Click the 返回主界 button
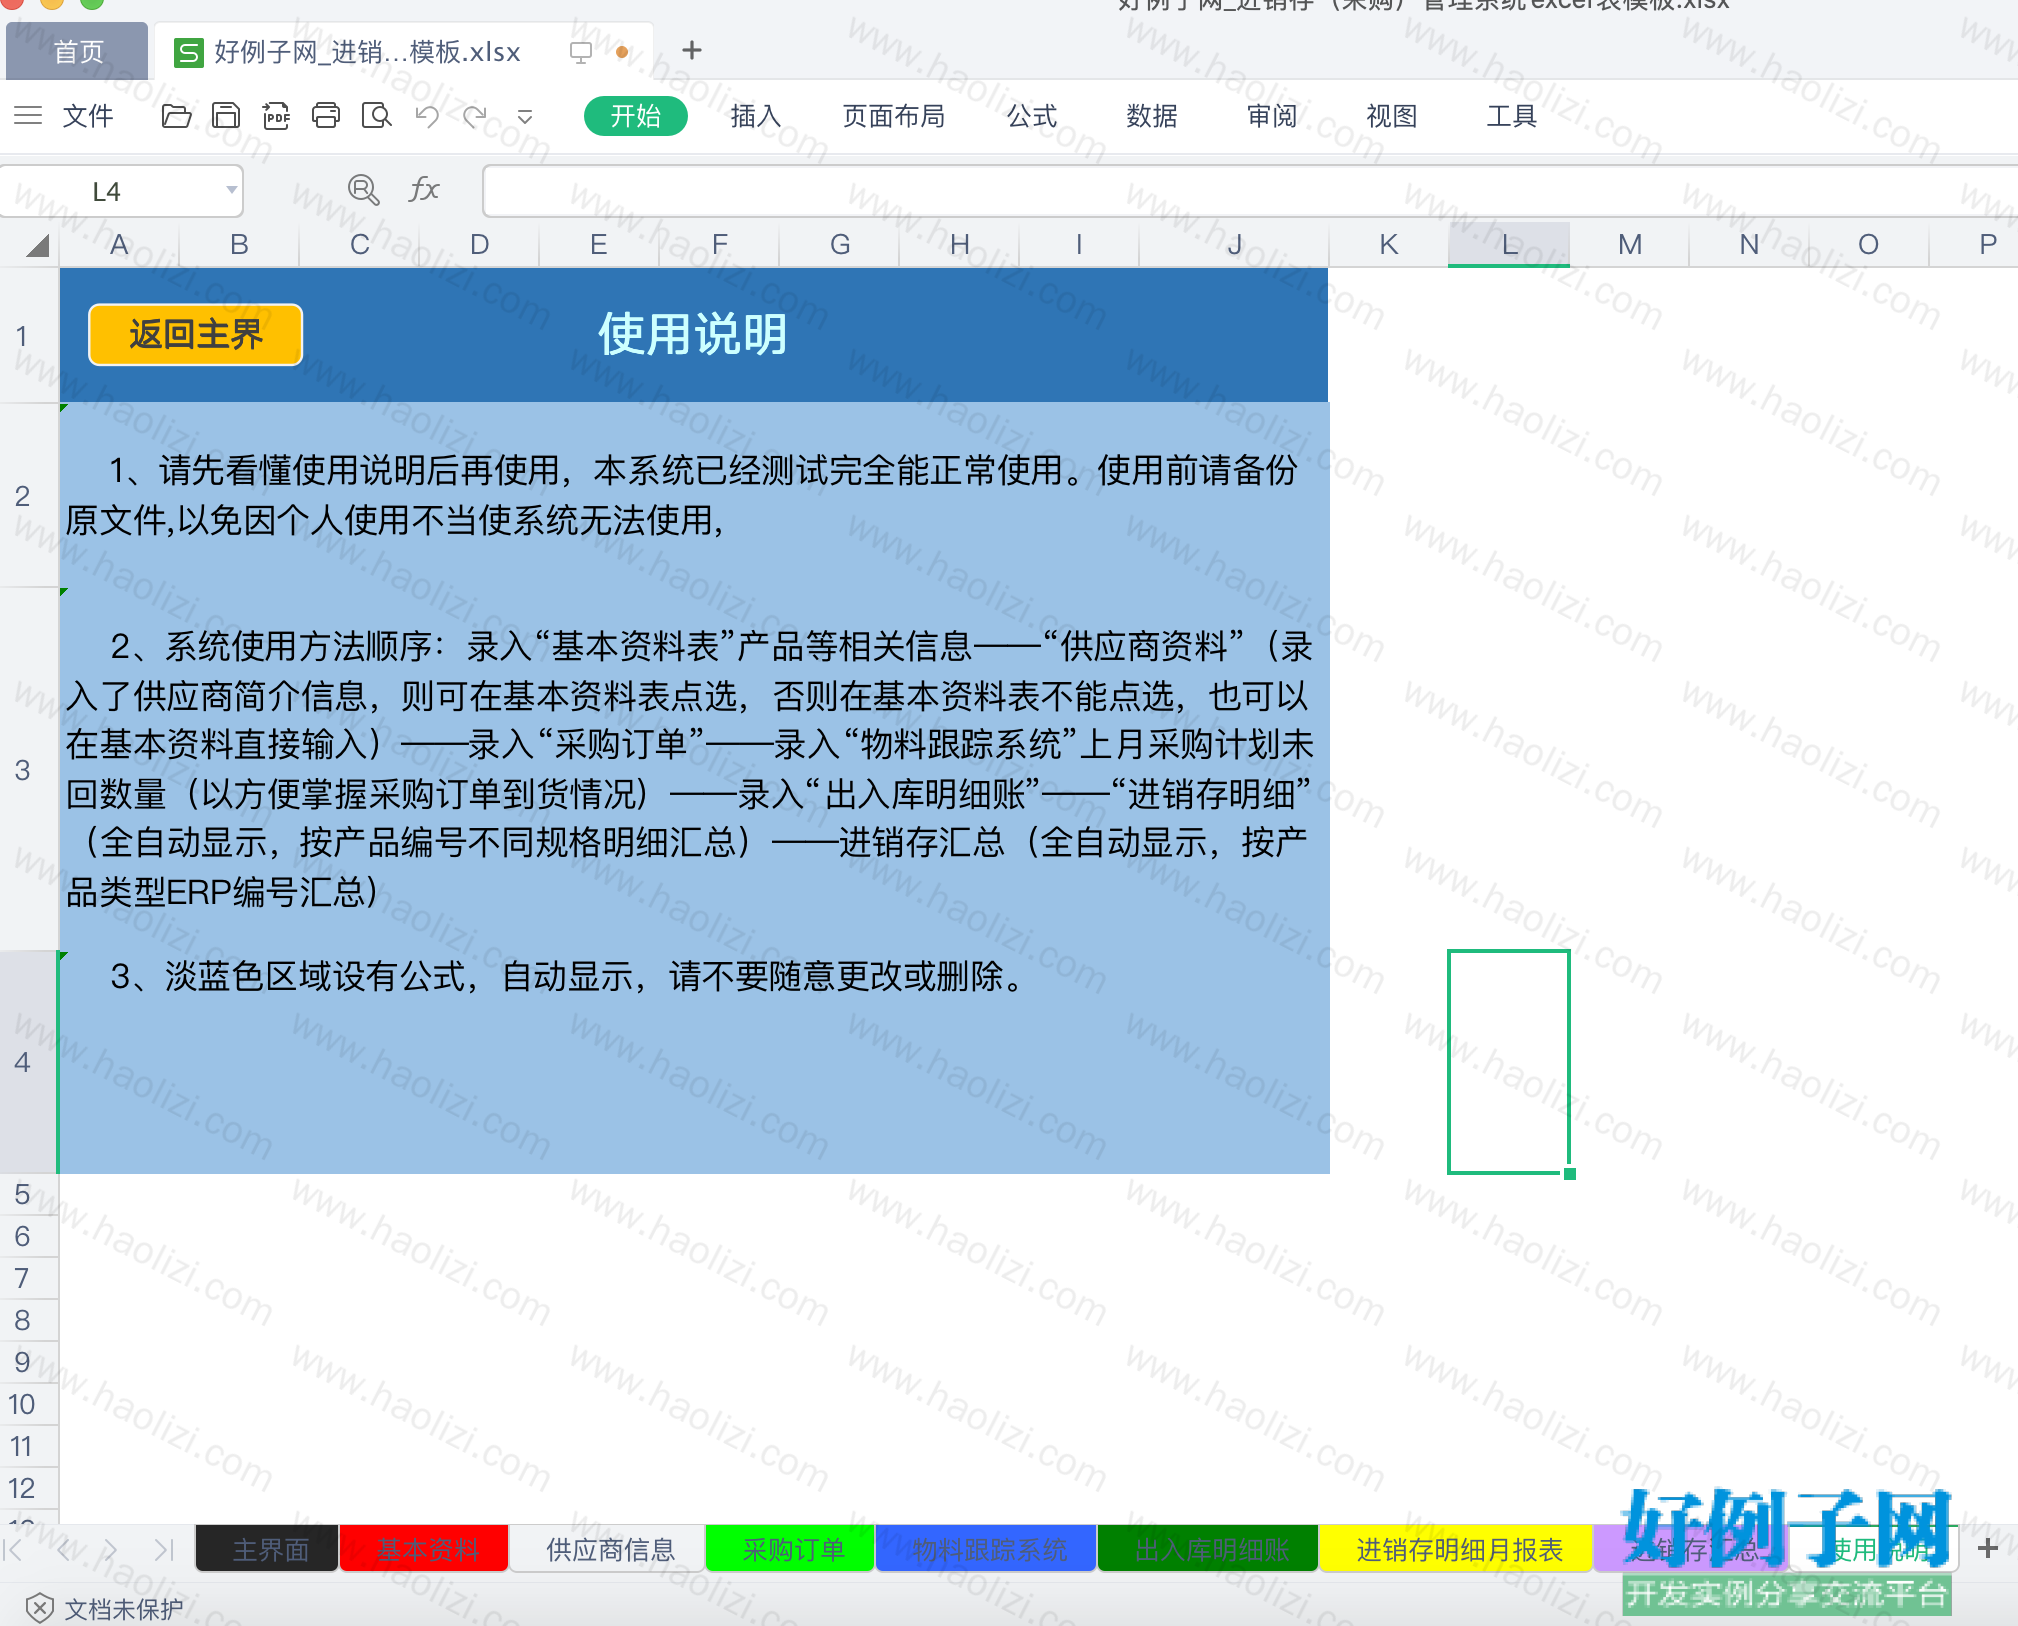2018x1626 pixels. coord(196,334)
